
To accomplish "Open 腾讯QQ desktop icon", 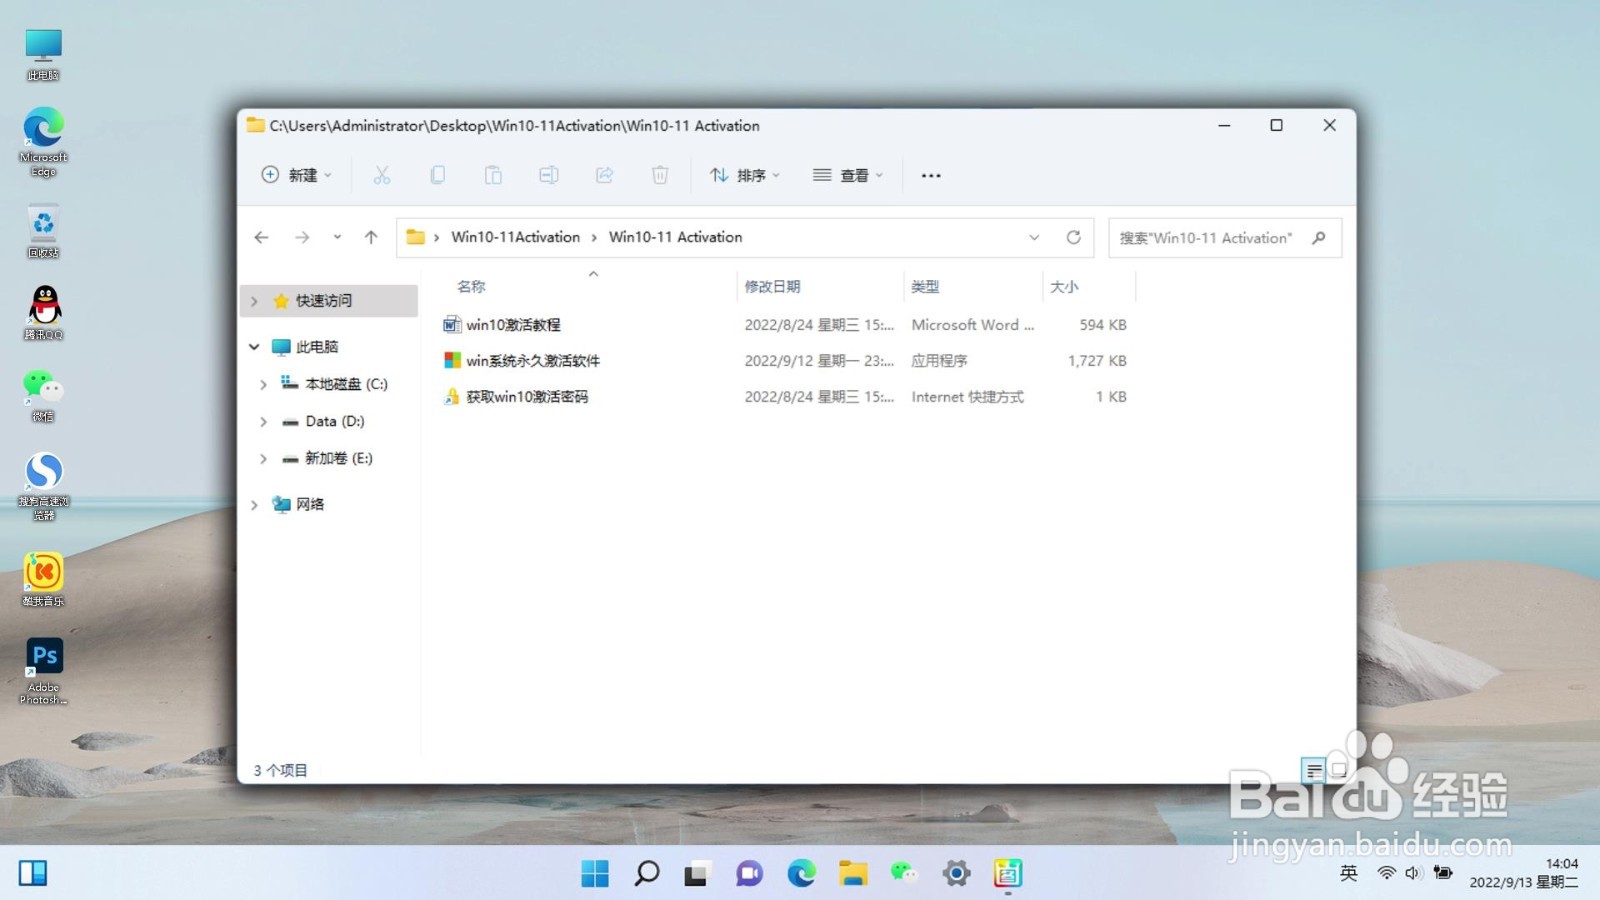I will (x=43, y=312).
